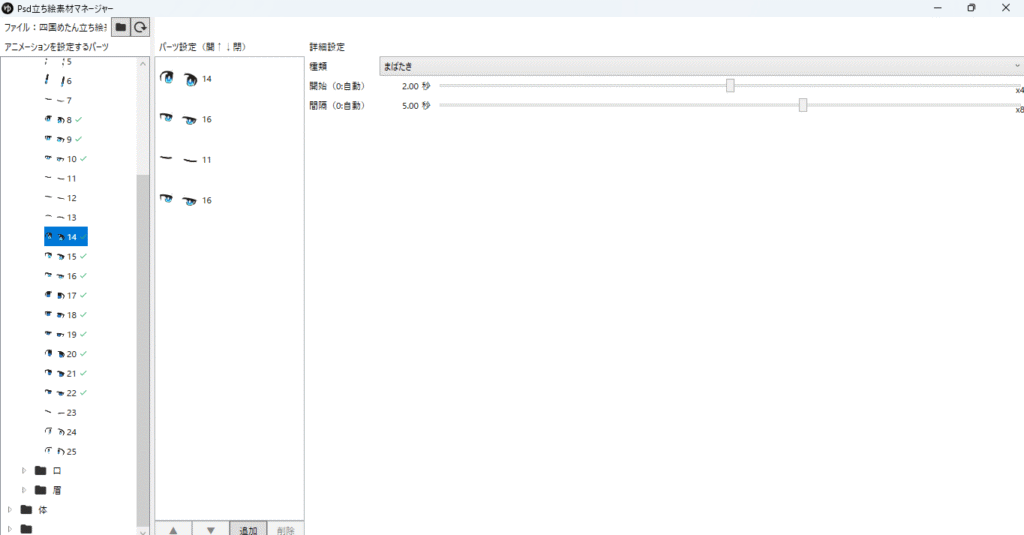Click the 開始 slider handle

[x=730, y=86]
